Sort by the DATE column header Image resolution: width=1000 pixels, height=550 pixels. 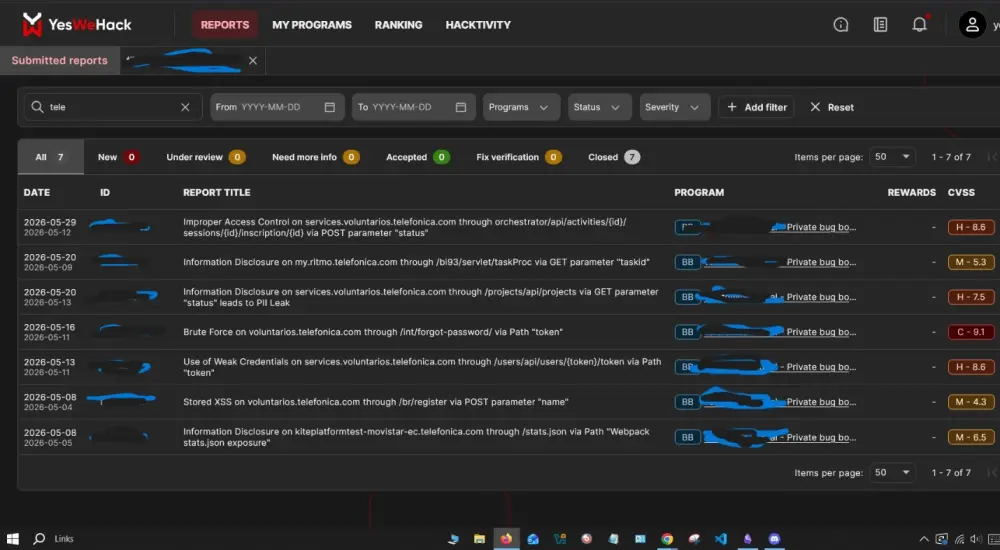pos(36,192)
